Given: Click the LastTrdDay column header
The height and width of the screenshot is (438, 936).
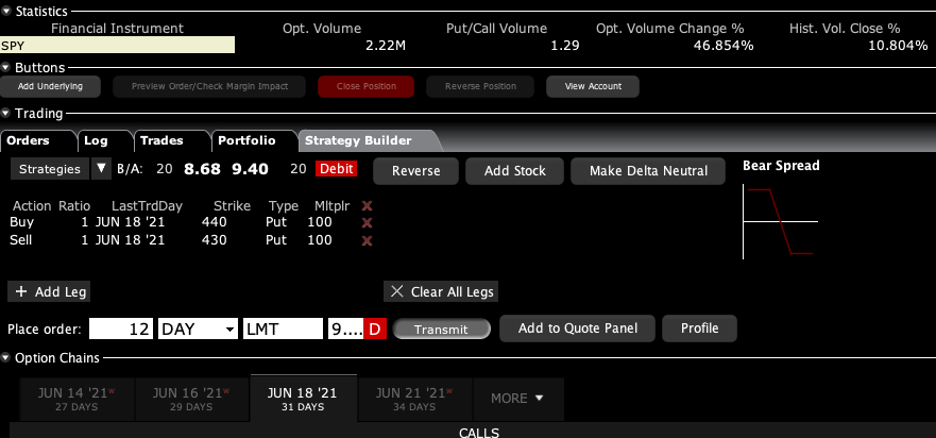Looking at the screenshot, I should pos(147,206).
